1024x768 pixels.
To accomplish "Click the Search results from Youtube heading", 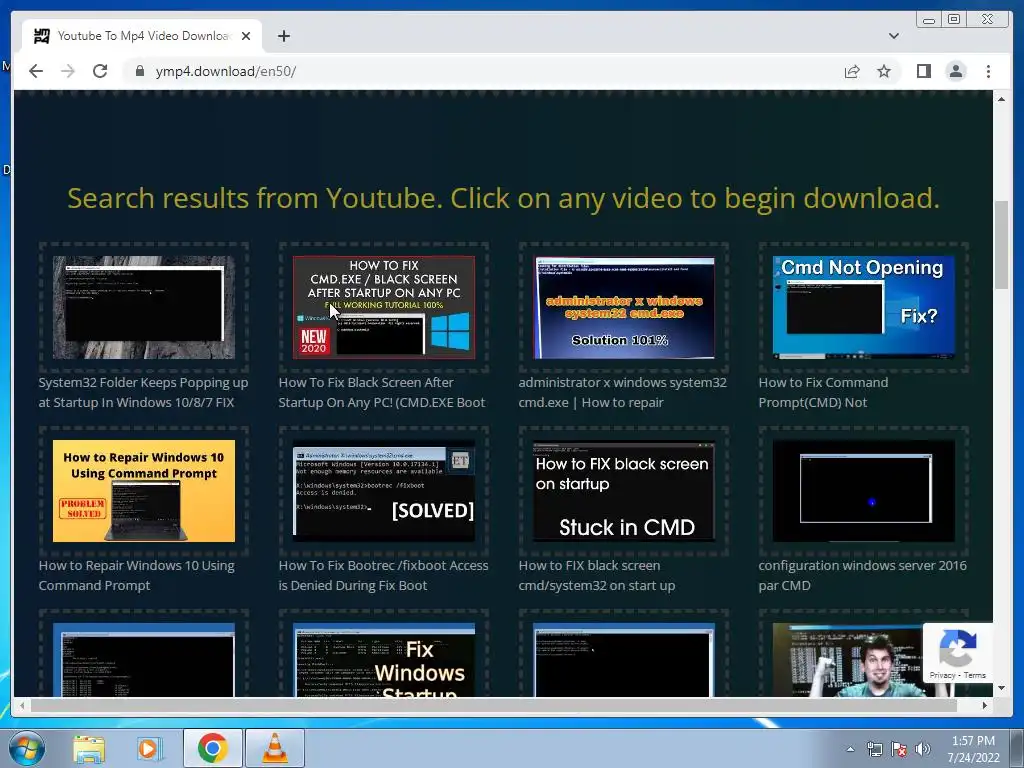I will point(504,198).
